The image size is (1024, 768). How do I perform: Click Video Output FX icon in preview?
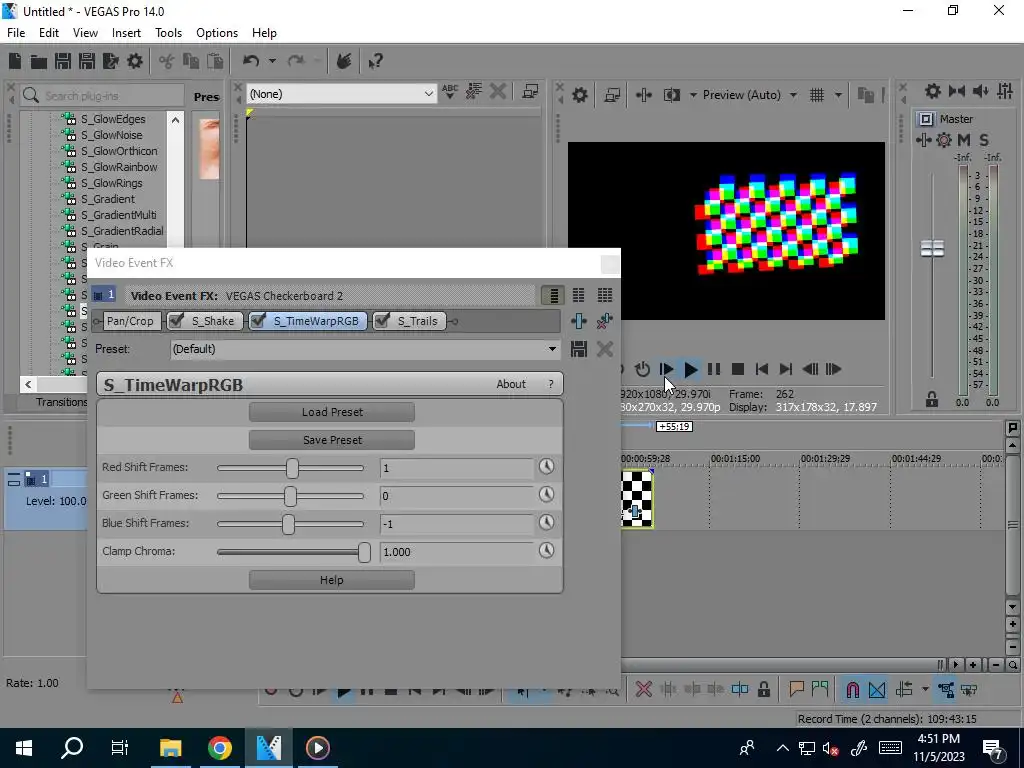click(x=644, y=95)
